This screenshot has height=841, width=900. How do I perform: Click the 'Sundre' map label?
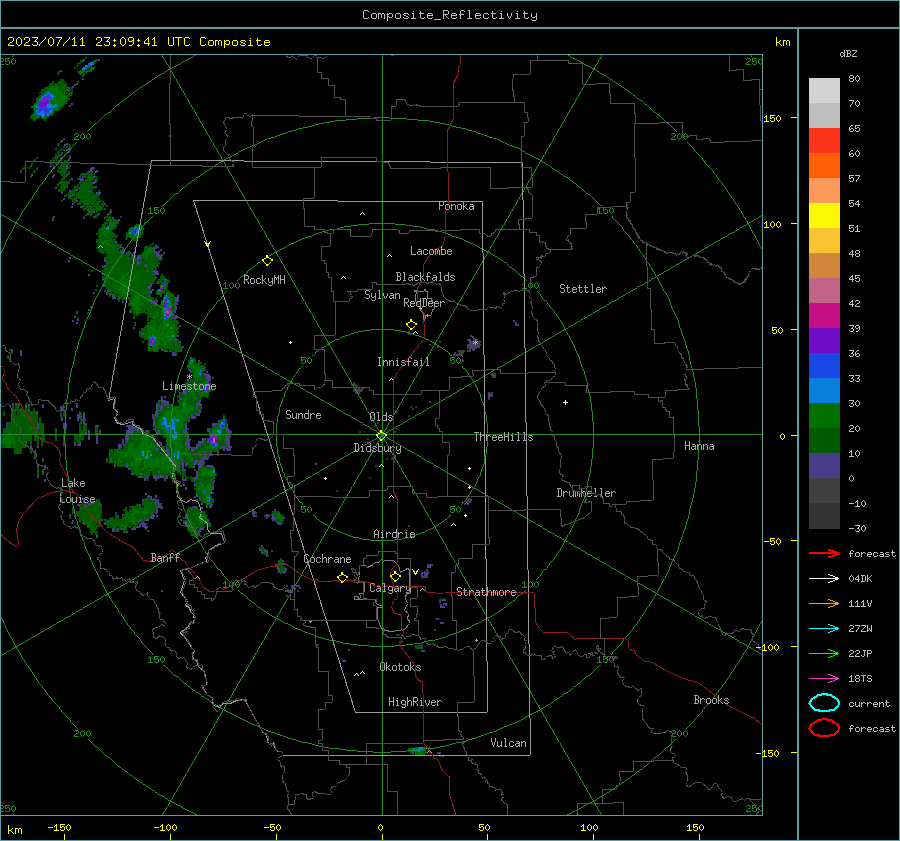coord(303,414)
